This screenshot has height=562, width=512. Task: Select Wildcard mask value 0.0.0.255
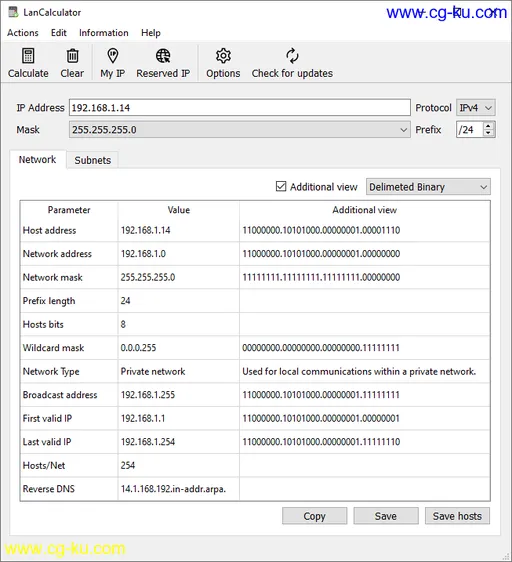pyautogui.click(x=179, y=348)
